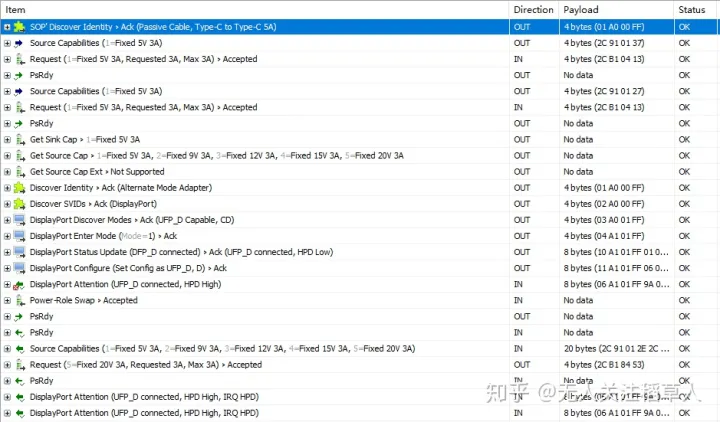The height and width of the screenshot is (422, 720).
Task: Click the icon of DisplayPort Attention HPD High row without IRQ
Action: (19, 285)
